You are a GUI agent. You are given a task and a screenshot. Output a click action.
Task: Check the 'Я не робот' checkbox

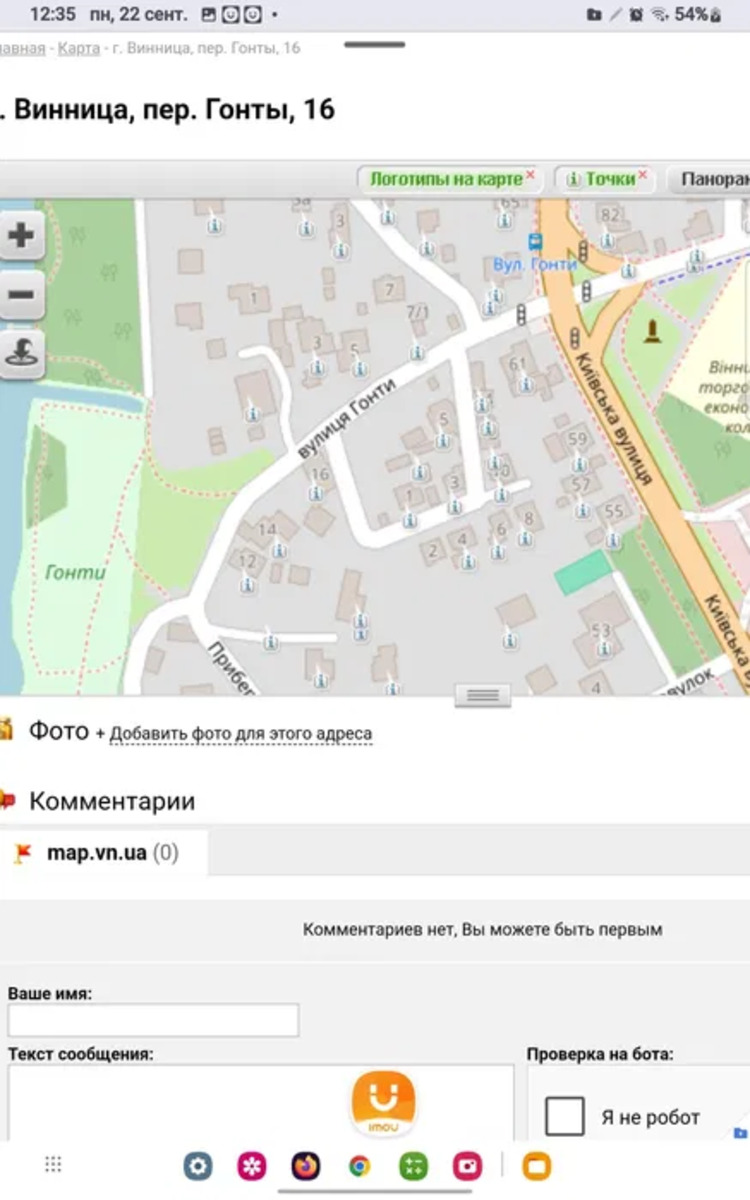tap(565, 1116)
